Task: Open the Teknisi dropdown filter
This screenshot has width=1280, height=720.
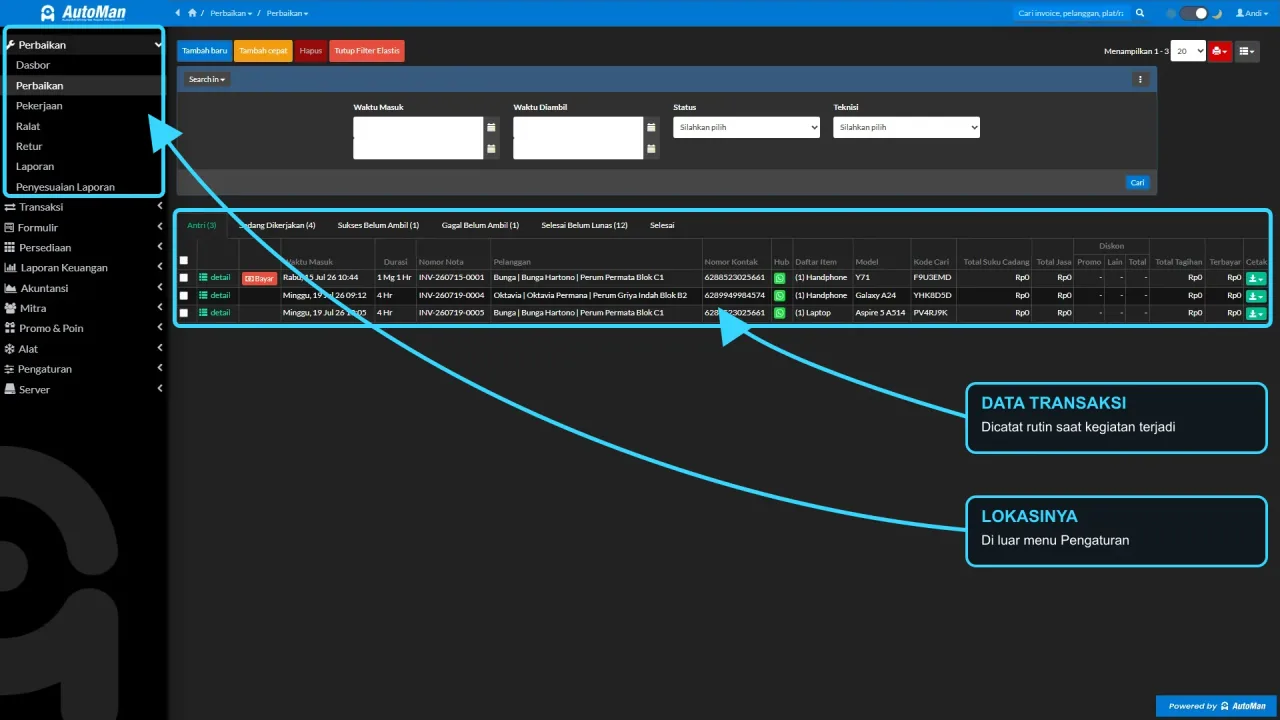Action: click(x=906, y=127)
